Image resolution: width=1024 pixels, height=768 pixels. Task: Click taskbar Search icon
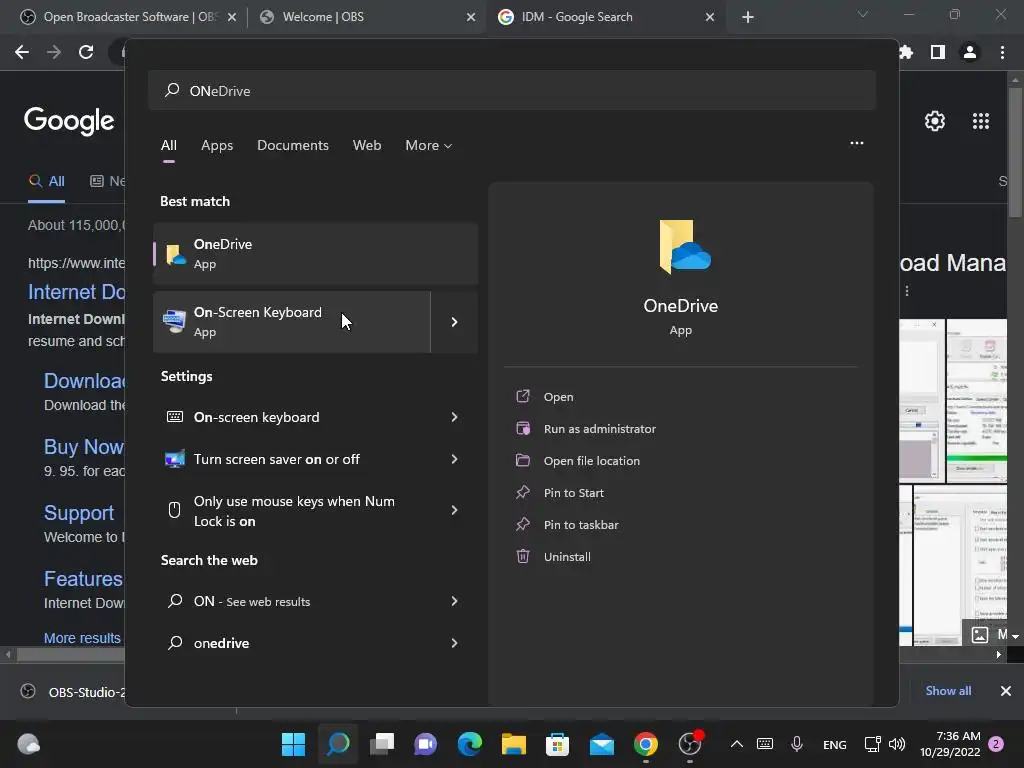pyautogui.click(x=338, y=744)
